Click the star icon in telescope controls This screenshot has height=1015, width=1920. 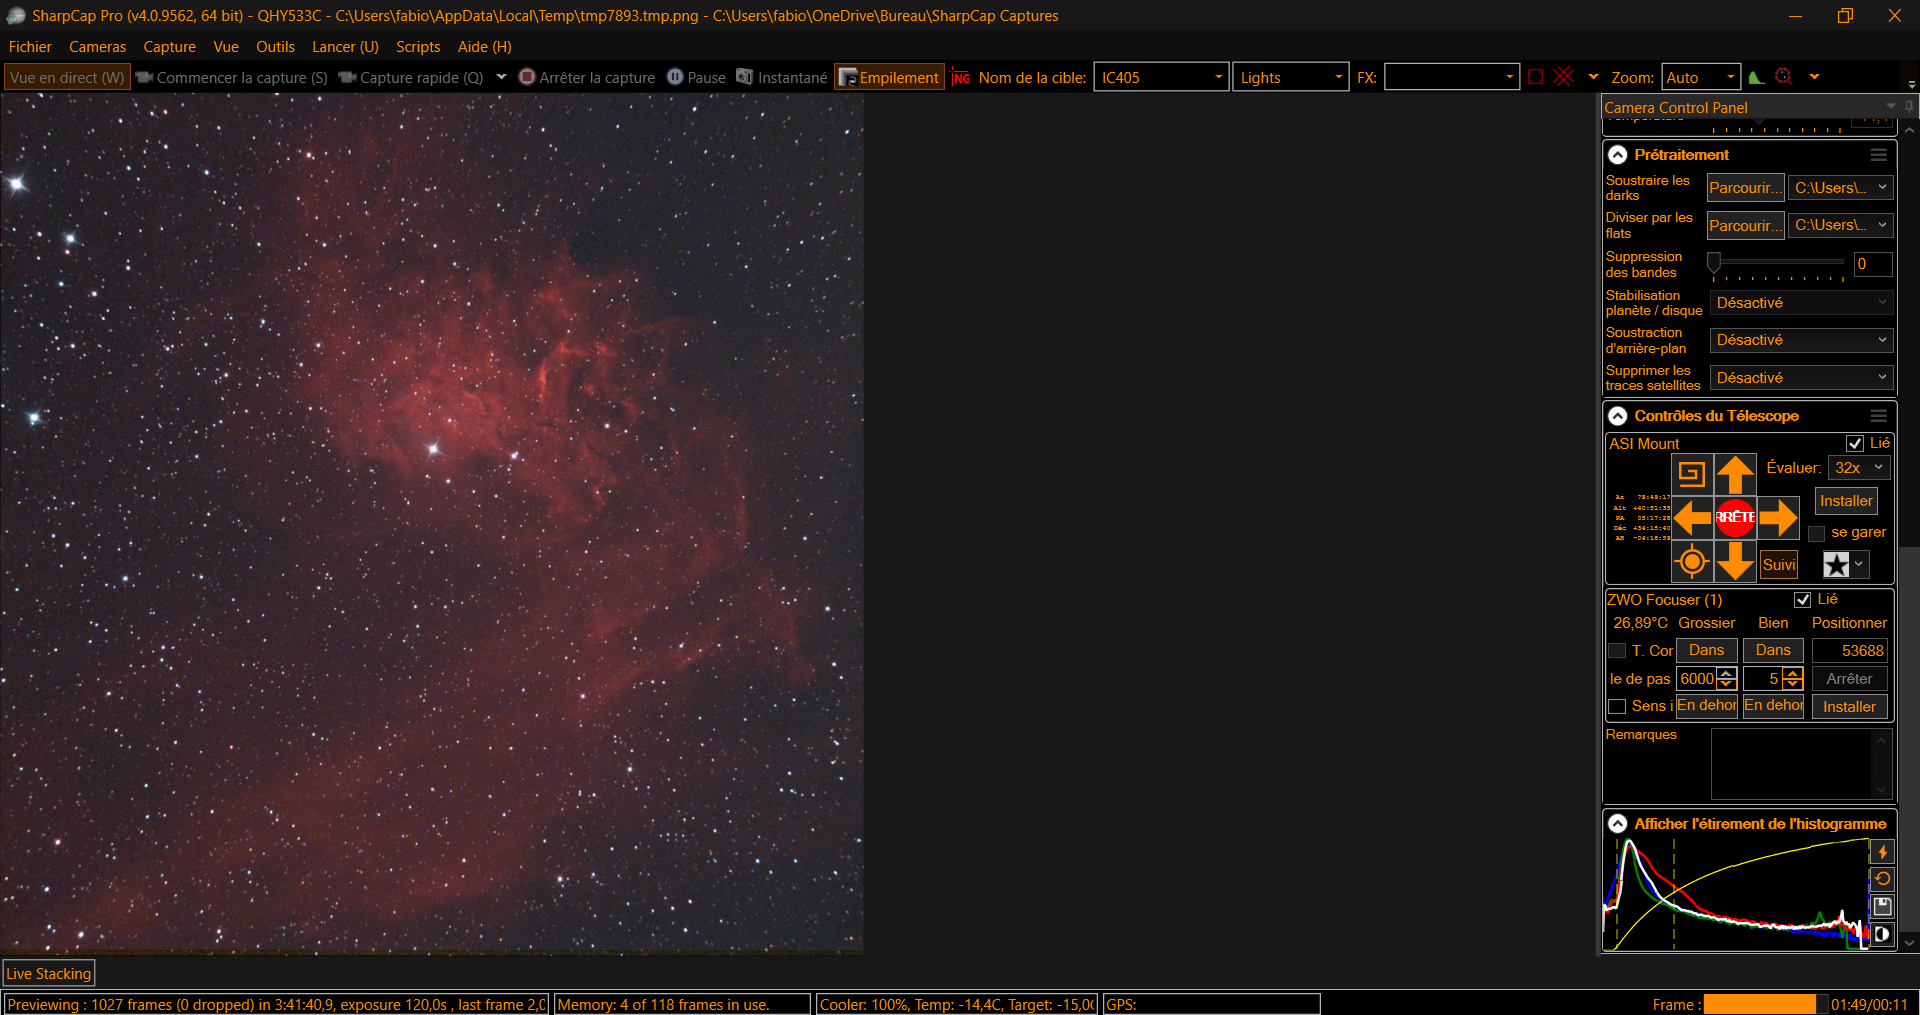coord(1836,565)
